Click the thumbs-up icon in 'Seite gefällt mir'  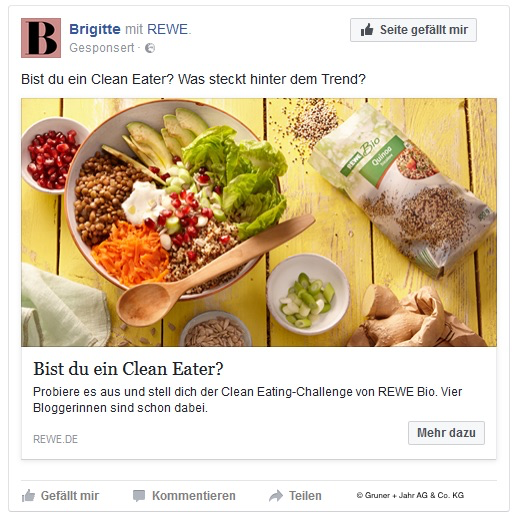pyautogui.click(x=367, y=30)
